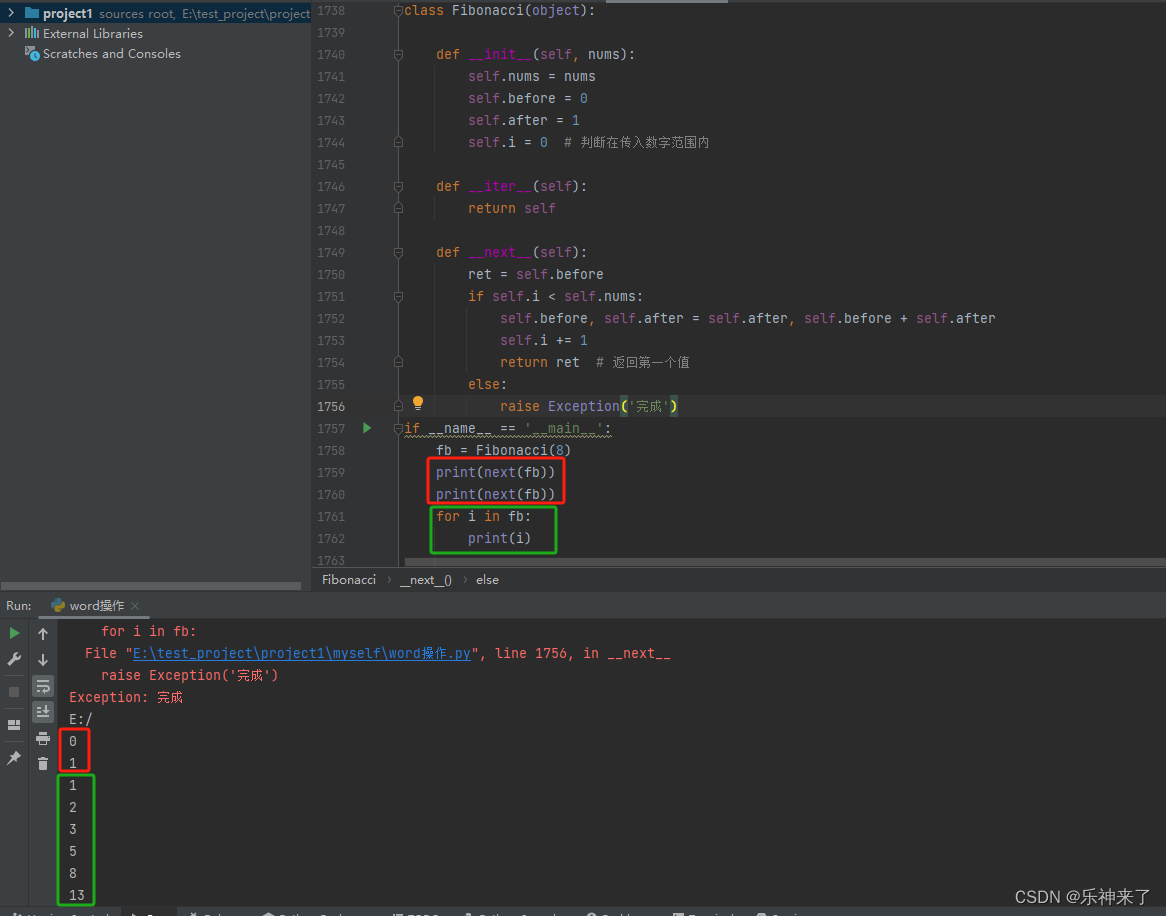Toggle scroll to end in Run console
This screenshot has width=1166, height=916.
[43, 712]
